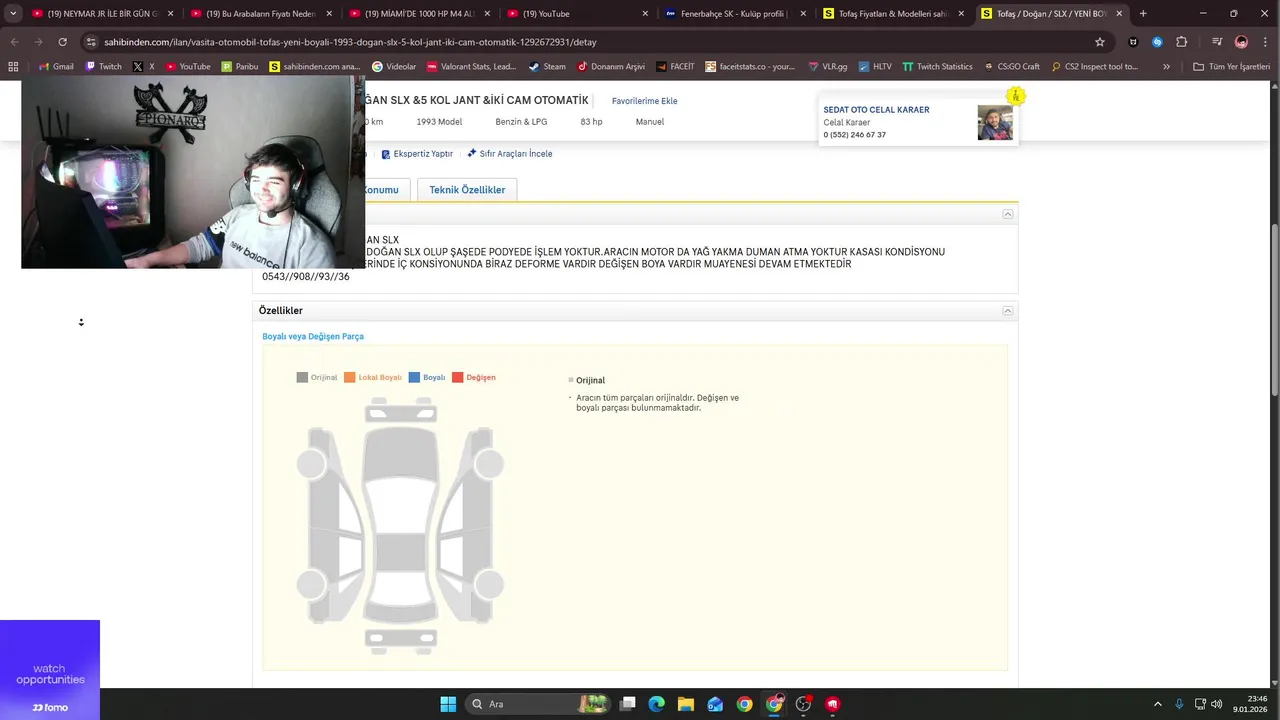1280x720 pixels.
Task: Open the CS:GO Craft bookmark
Action: 1012,66
